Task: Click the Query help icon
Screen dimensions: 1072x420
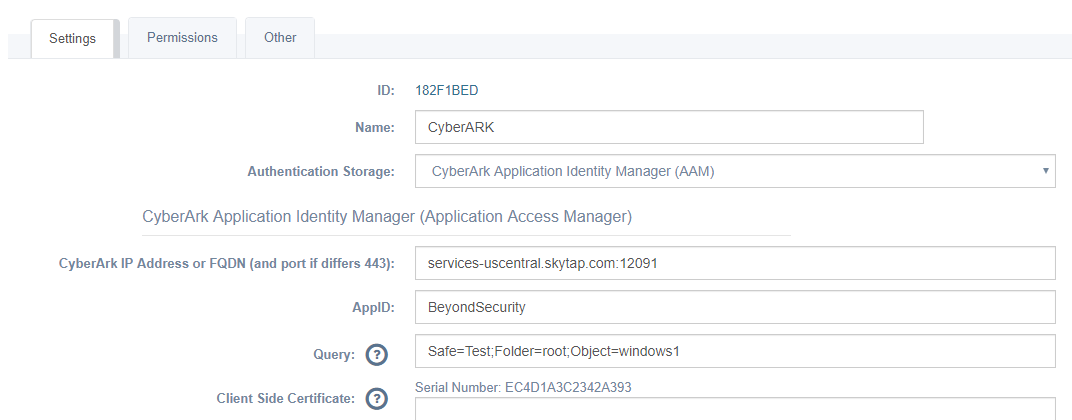Action: pyautogui.click(x=377, y=355)
